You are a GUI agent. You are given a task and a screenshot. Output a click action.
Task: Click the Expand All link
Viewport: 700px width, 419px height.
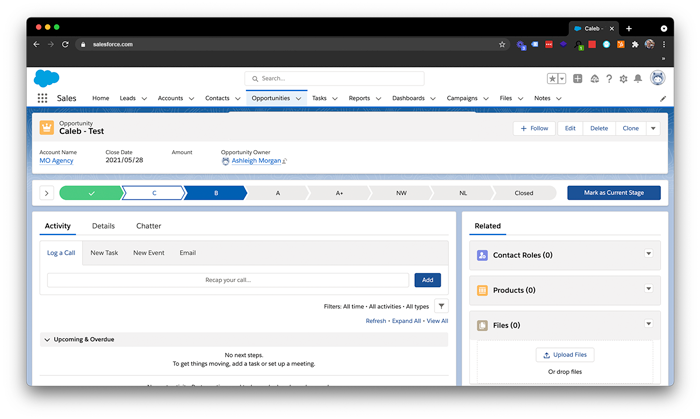406,321
